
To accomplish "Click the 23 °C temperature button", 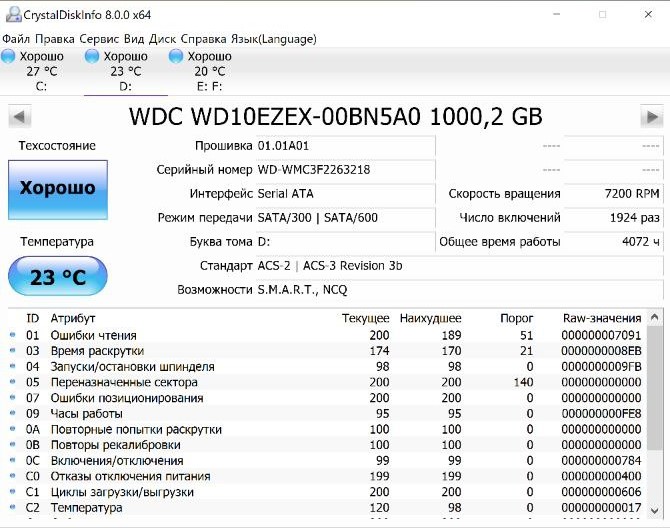I will click(58, 276).
